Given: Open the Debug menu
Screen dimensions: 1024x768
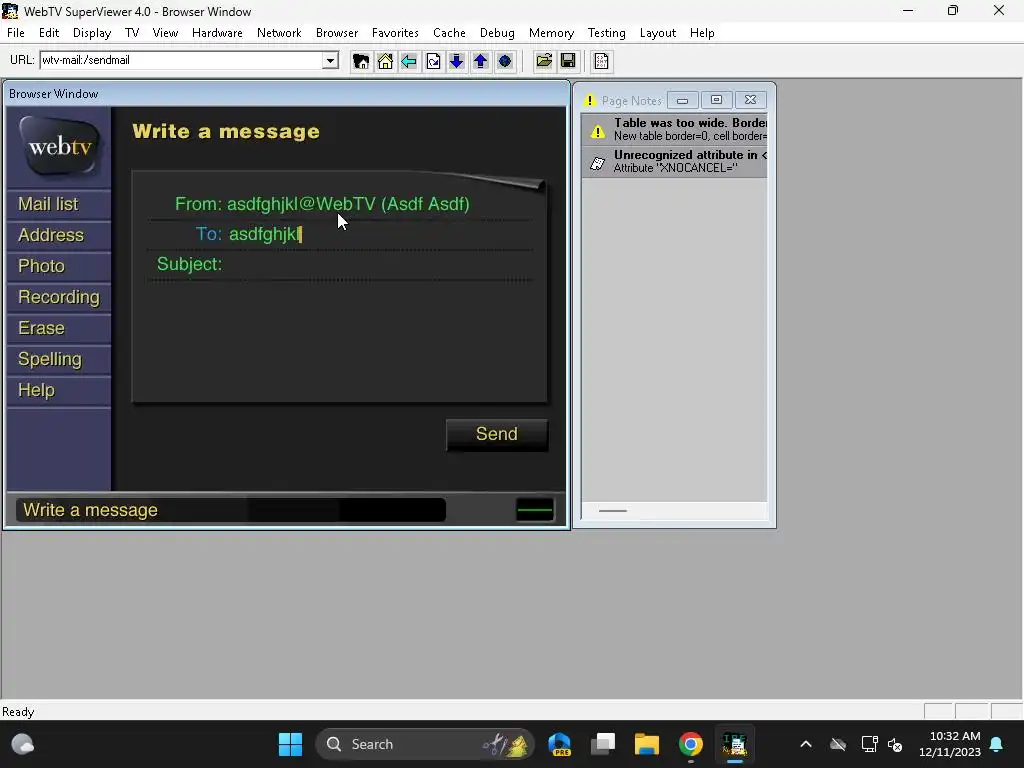Looking at the screenshot, I should coord(497,33).
